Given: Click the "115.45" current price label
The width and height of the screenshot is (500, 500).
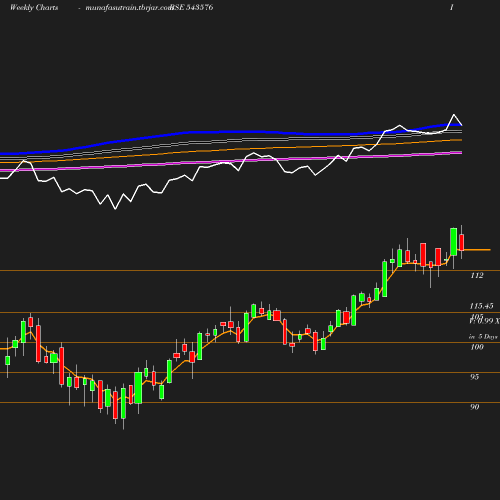Looking at the screenshot, I should pyautogui.click(x=481, y=306).
